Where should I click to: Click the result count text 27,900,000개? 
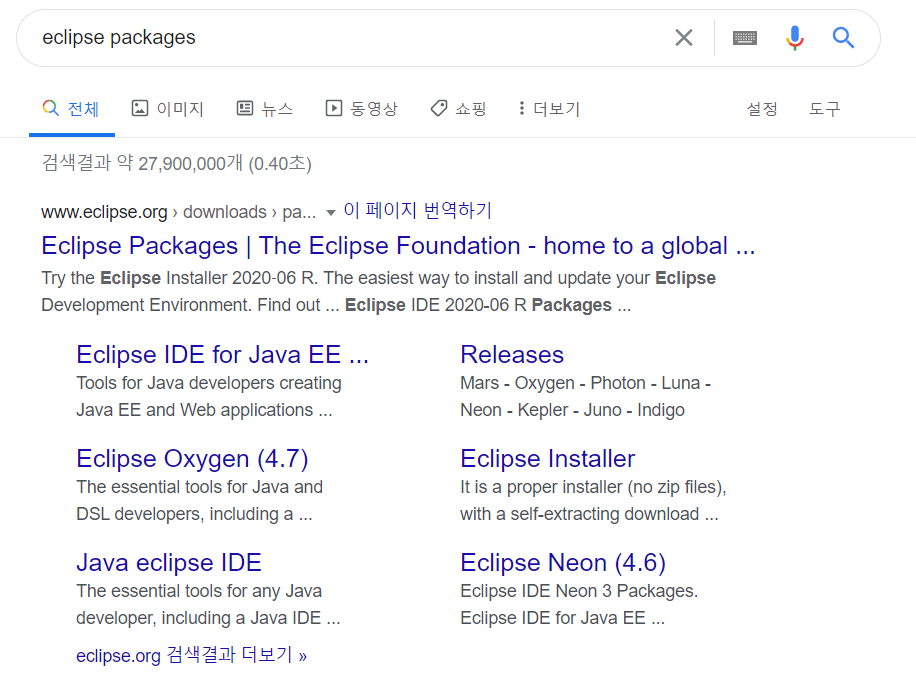[x=190, y=163]
